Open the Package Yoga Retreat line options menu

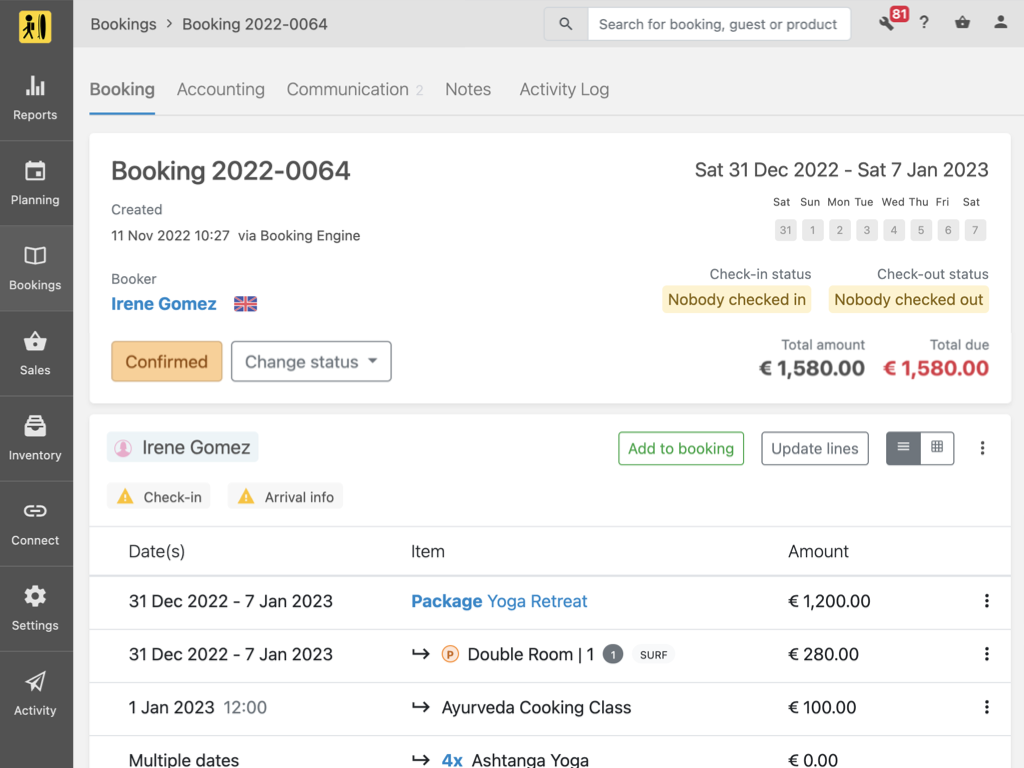coord(987,601)
